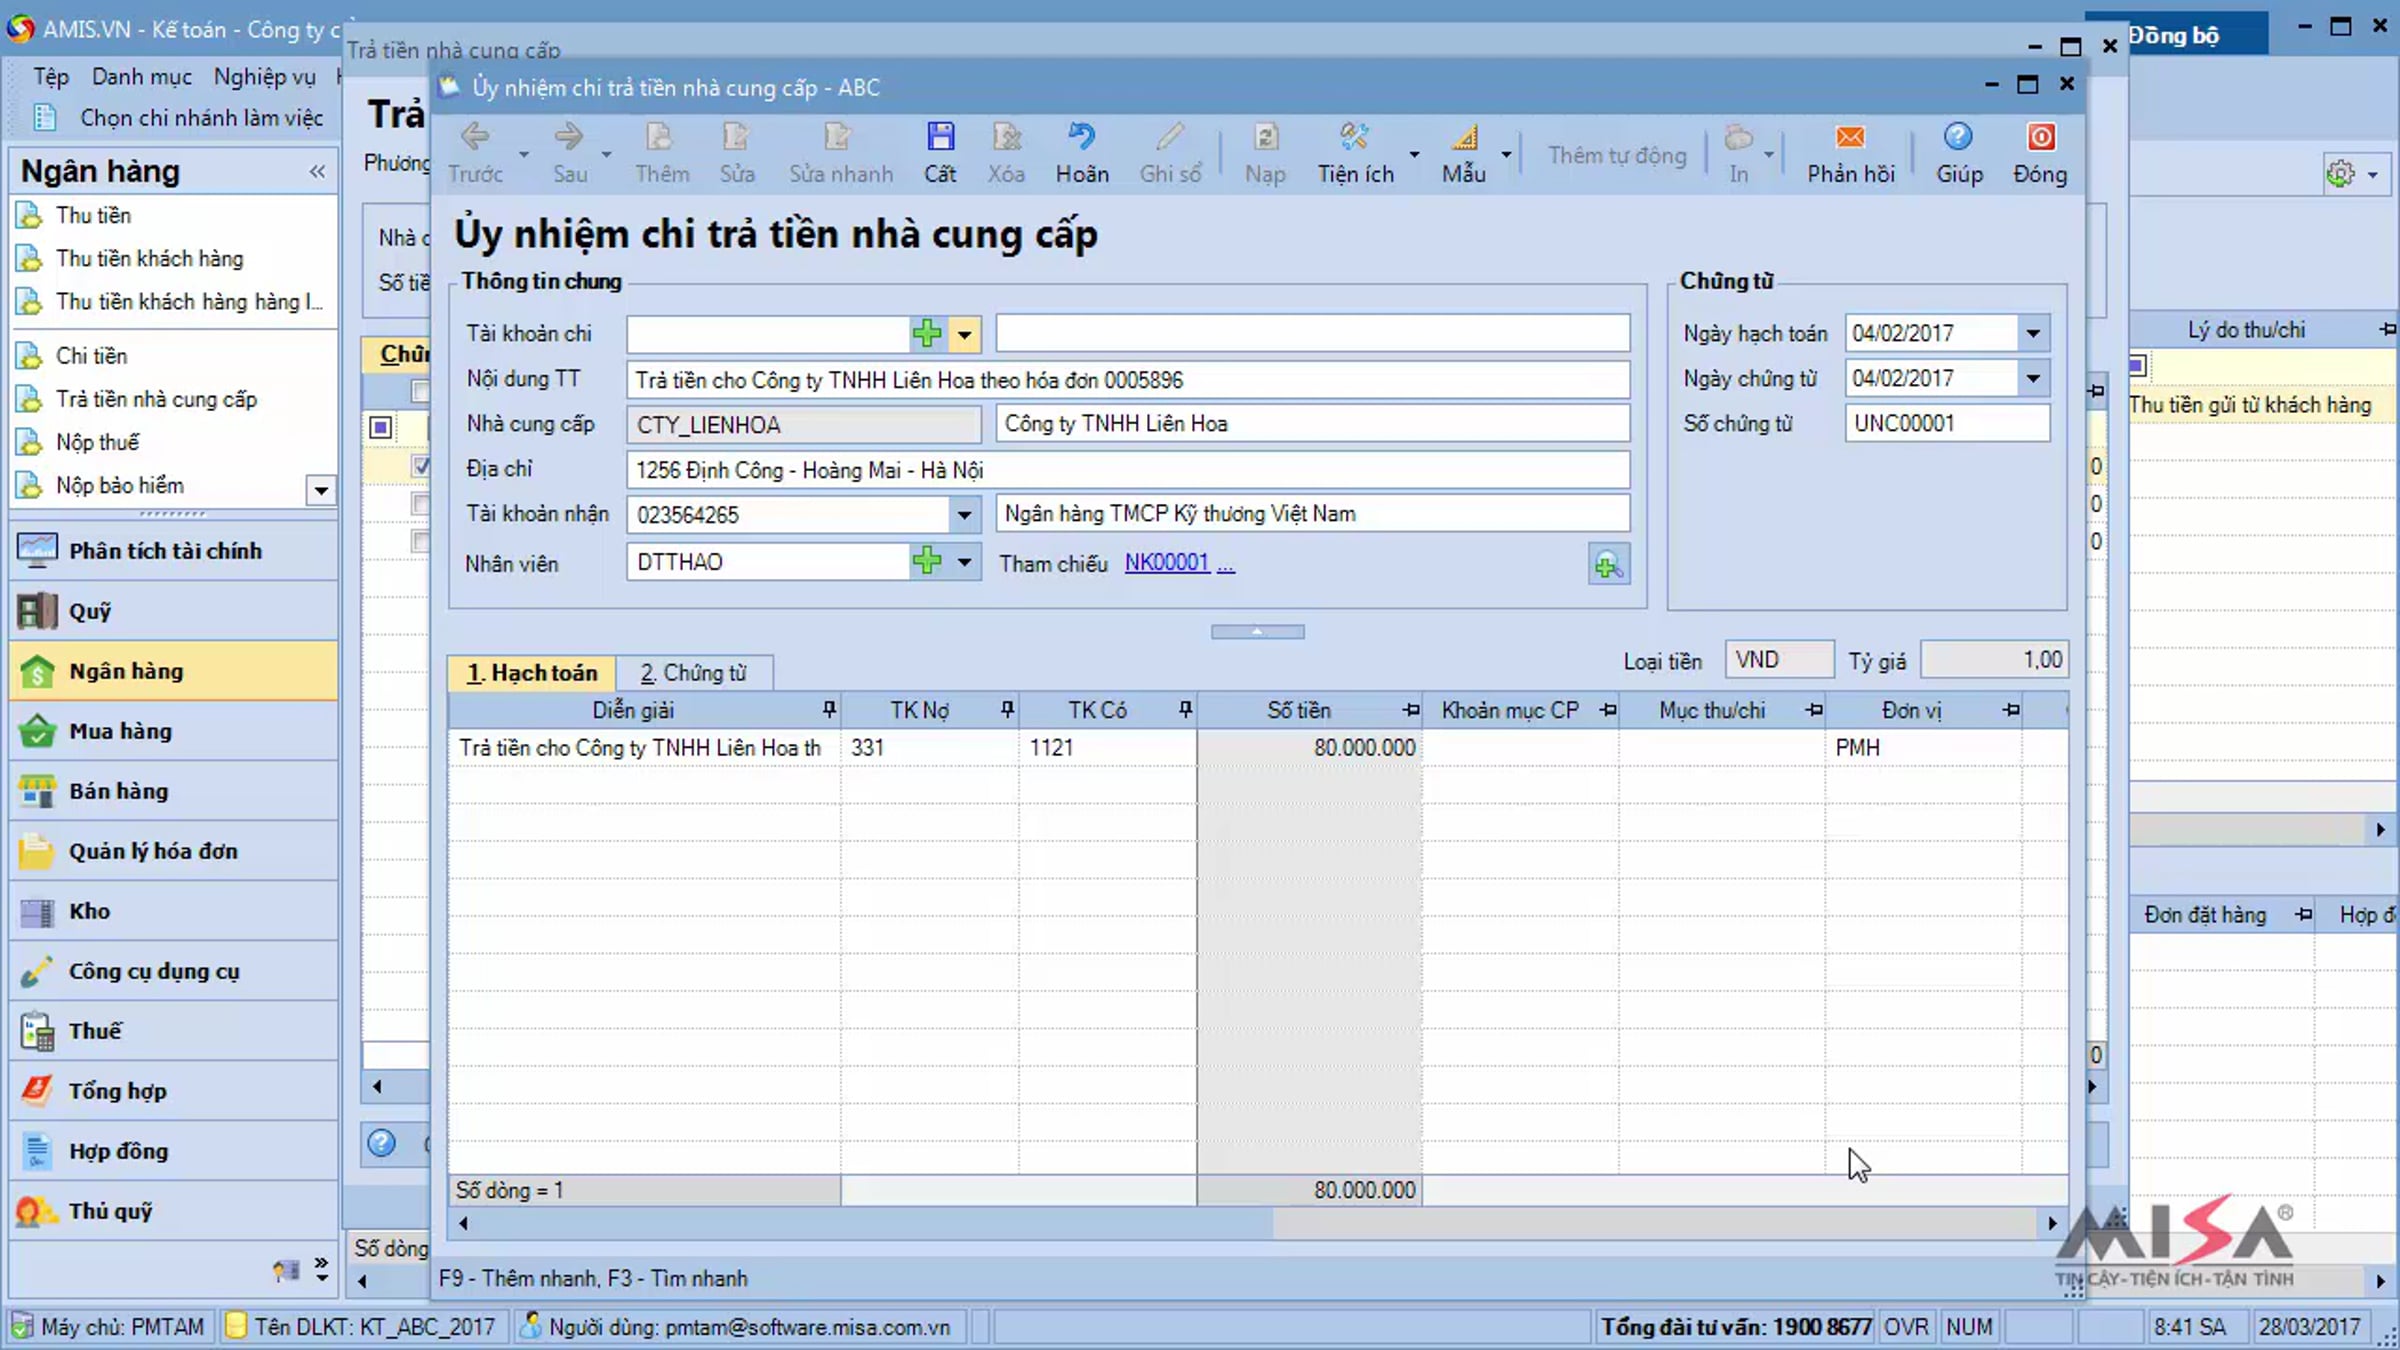Open the Ngày hạch toán date picker
The width and height of the screenshot is (2400, 1350).
(2033, 333)
